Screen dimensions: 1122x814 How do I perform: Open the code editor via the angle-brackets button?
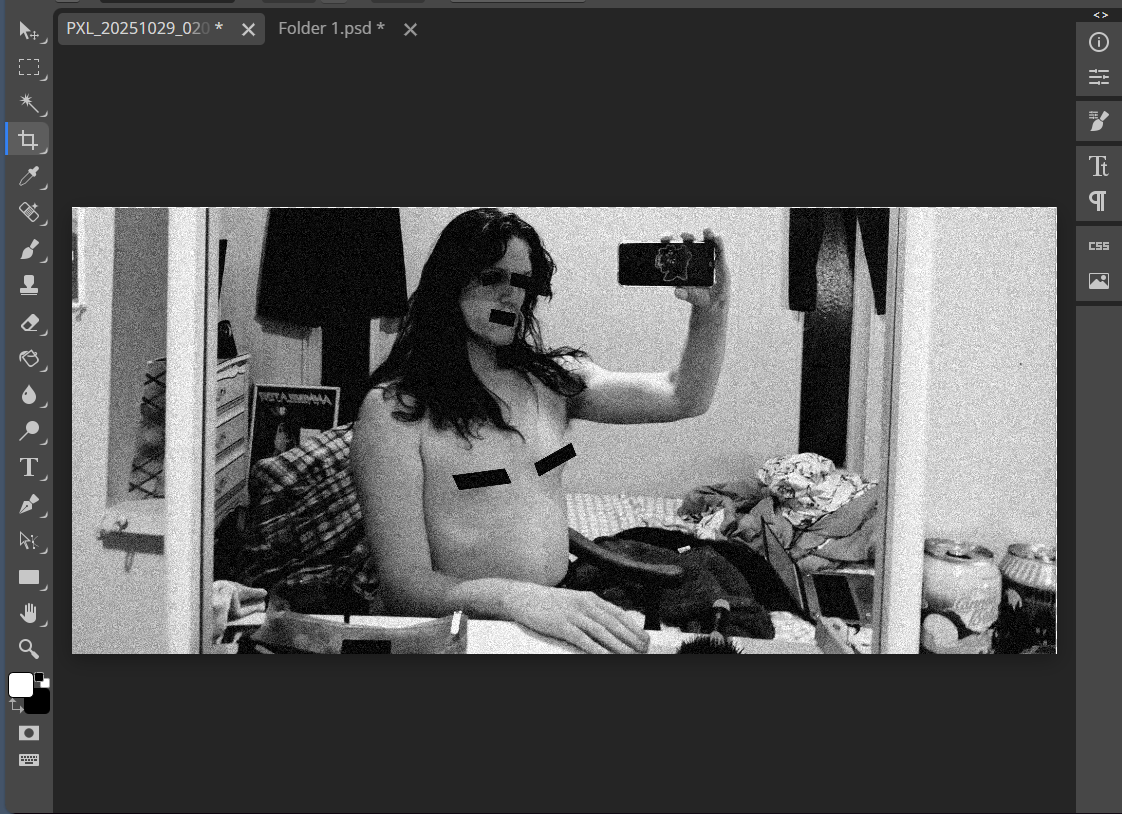point(1101,14)
